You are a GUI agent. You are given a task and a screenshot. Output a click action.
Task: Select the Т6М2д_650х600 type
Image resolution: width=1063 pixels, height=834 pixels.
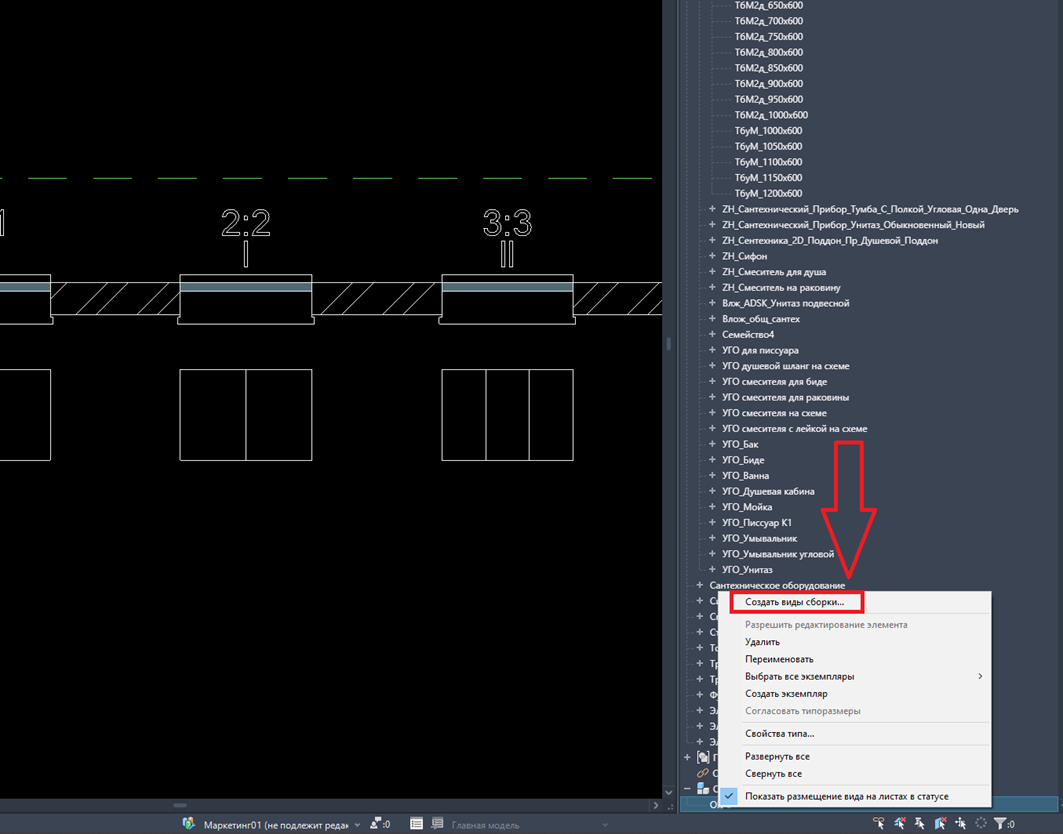pos(769,5)
